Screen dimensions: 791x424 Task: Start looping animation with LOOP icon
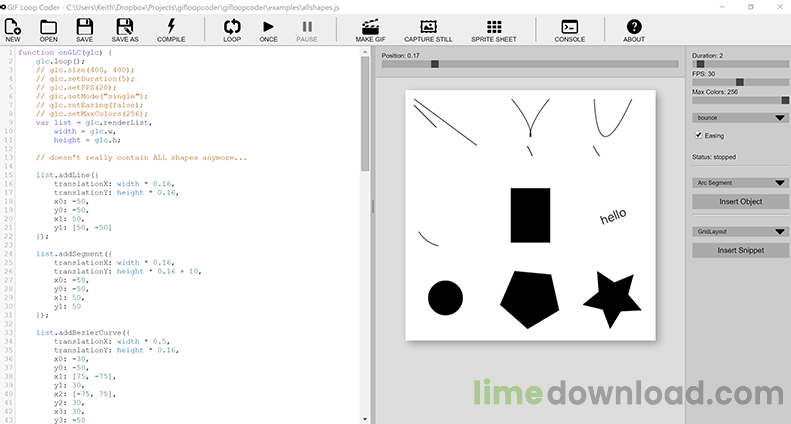click(232, 29)
